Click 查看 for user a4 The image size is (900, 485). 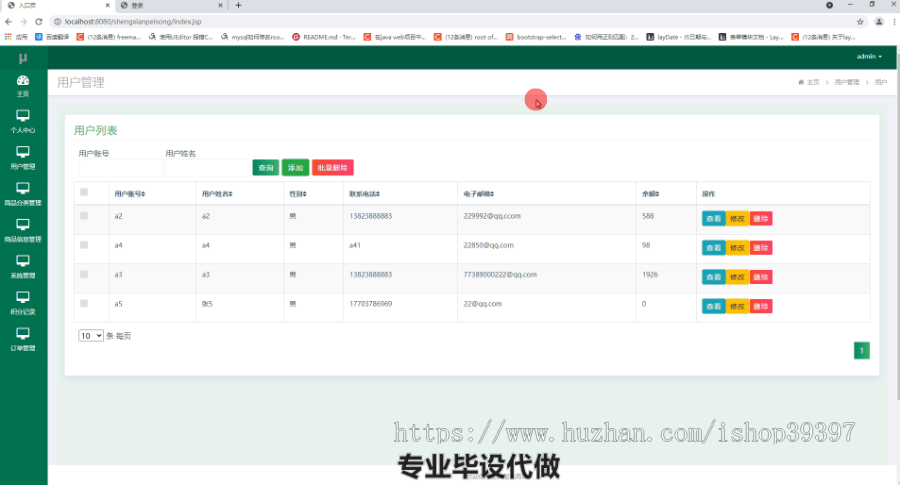pos(713,248)
